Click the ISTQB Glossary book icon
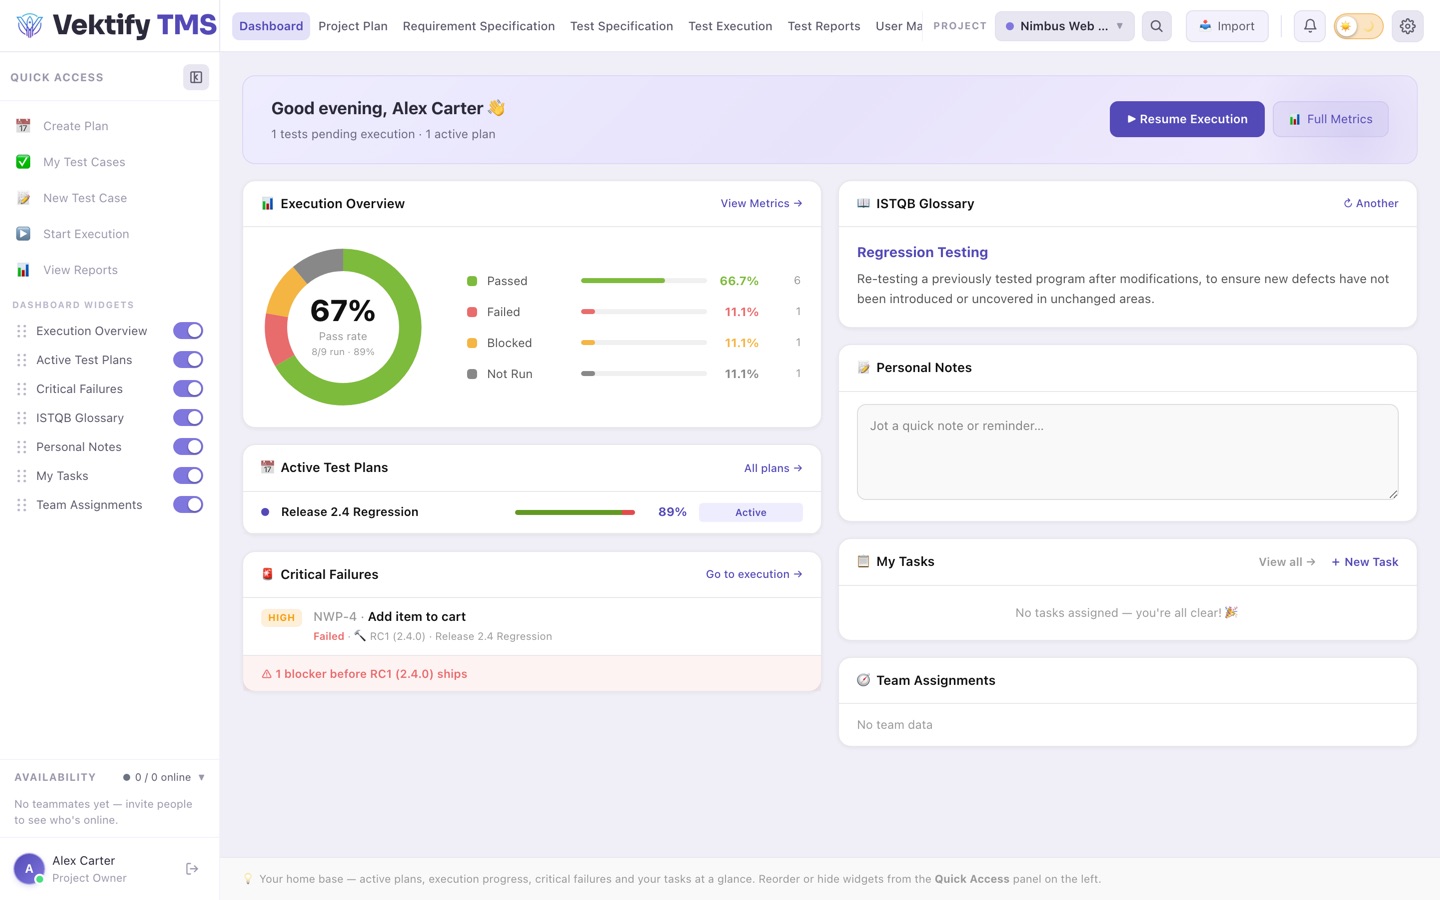 pos(863,204)
